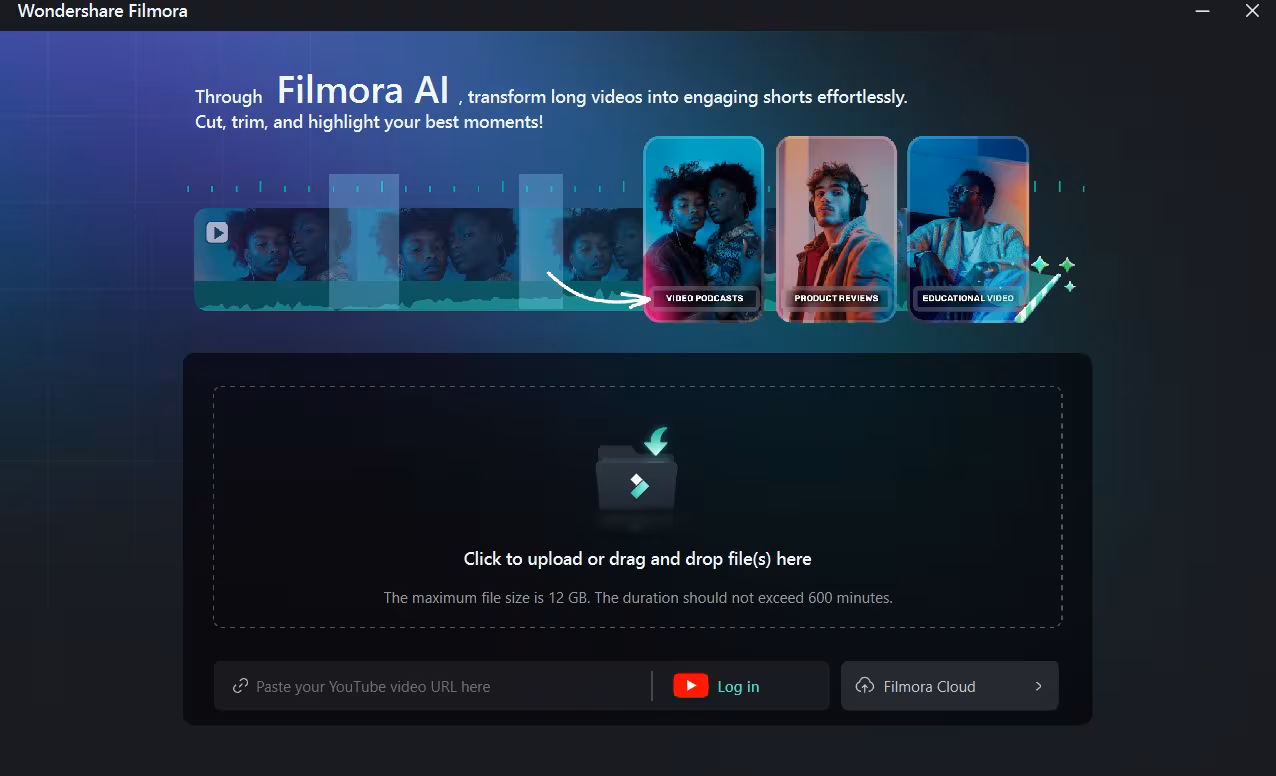The image size is (1276, 776).
Task: Open Filmora Cloud
Action: [x=949, y=686]
